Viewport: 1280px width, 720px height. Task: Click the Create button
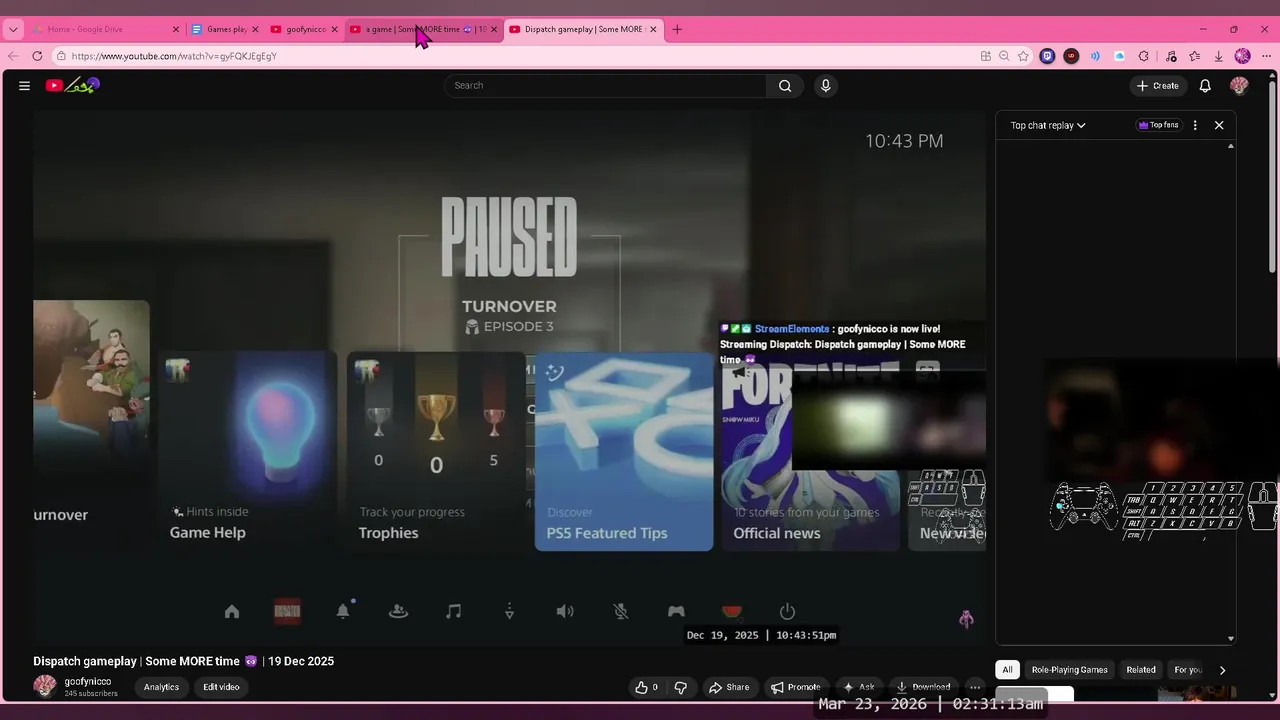pos(1158,86)
